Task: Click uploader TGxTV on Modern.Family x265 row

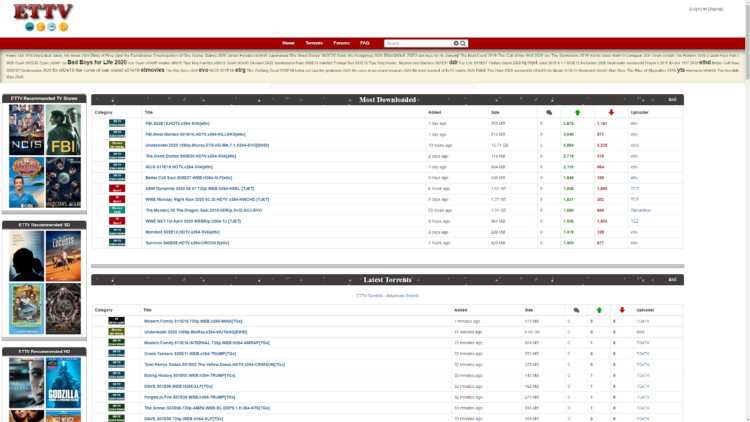Action: pos(643,321)
